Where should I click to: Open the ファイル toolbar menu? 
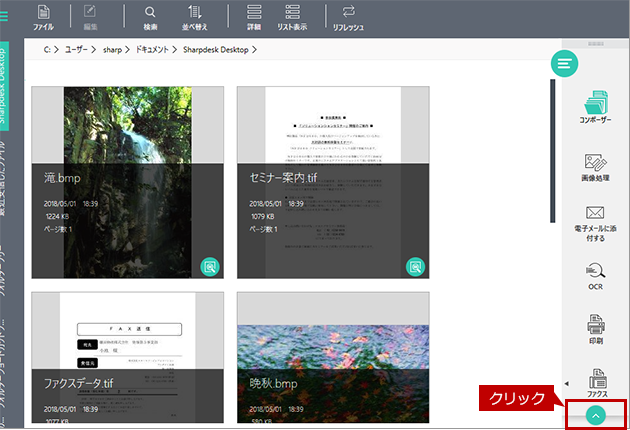click(43, 18)
